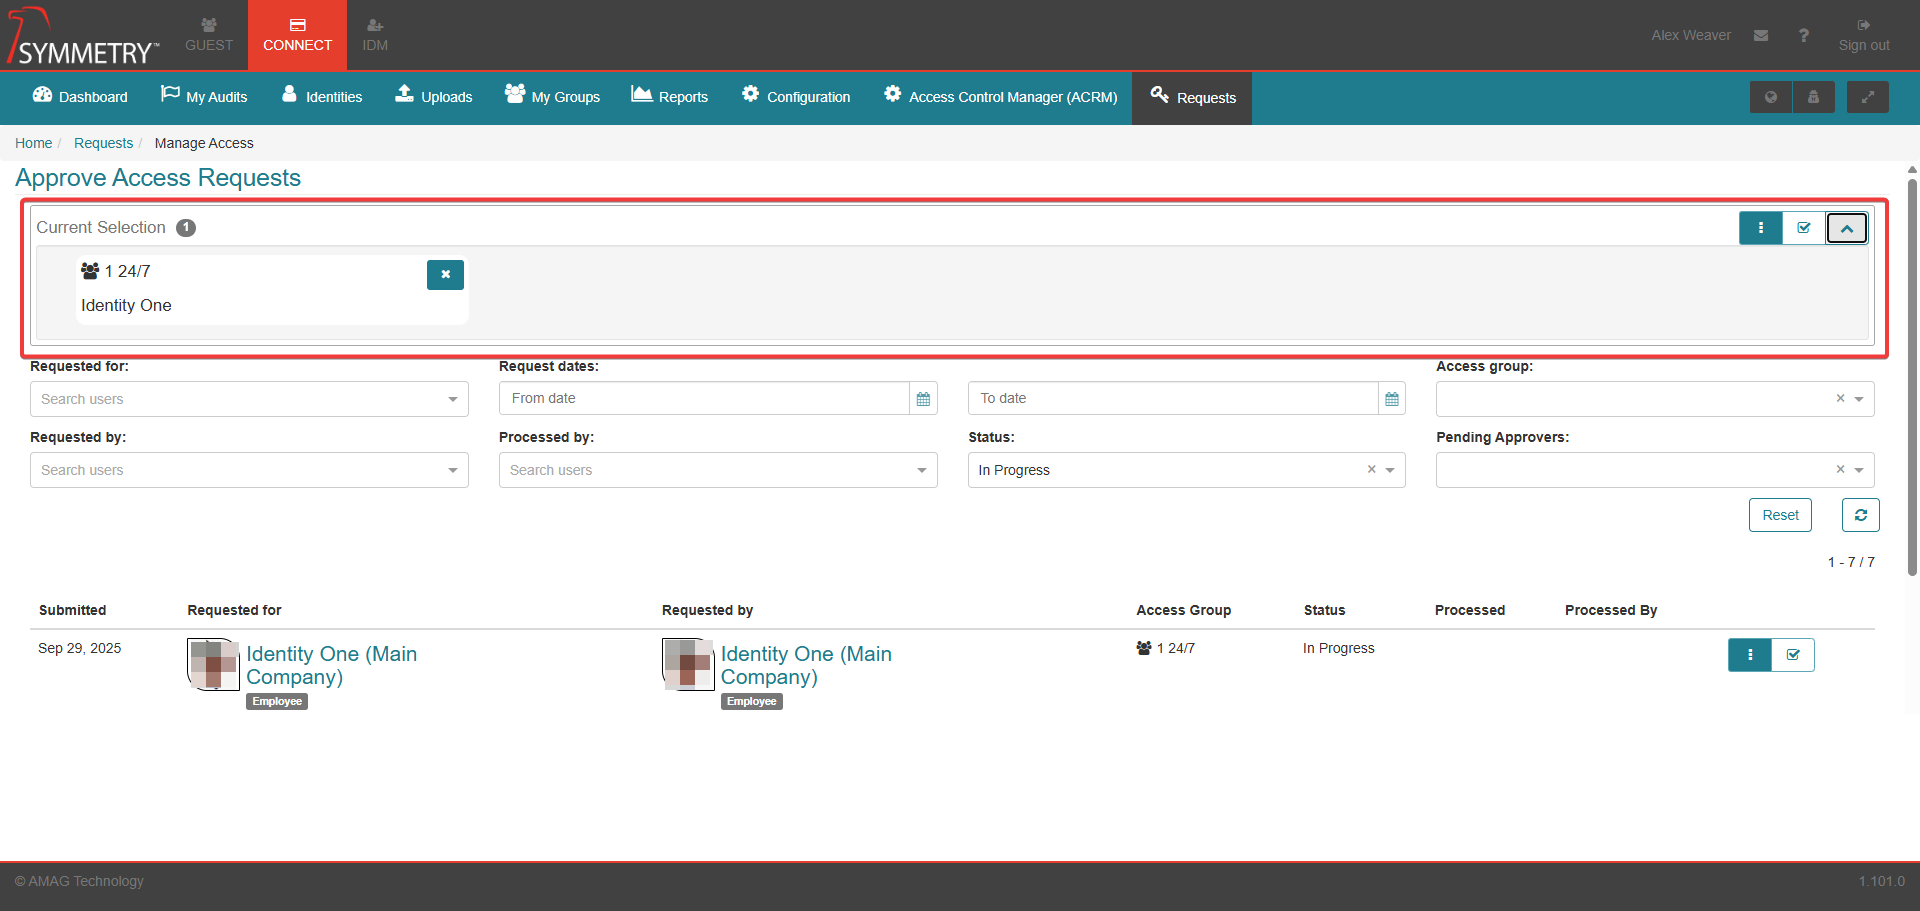Open help question mark icon
1920x911 pixels.
click(1803, 36)
